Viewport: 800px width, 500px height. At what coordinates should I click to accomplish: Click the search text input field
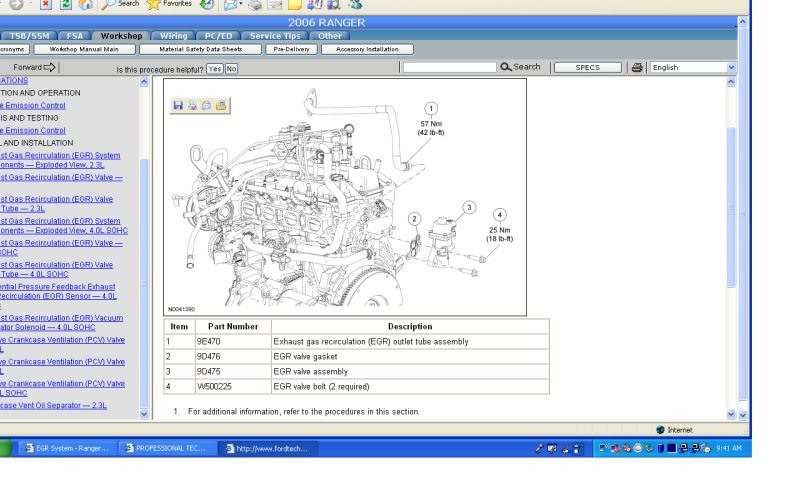click(449, 67)
